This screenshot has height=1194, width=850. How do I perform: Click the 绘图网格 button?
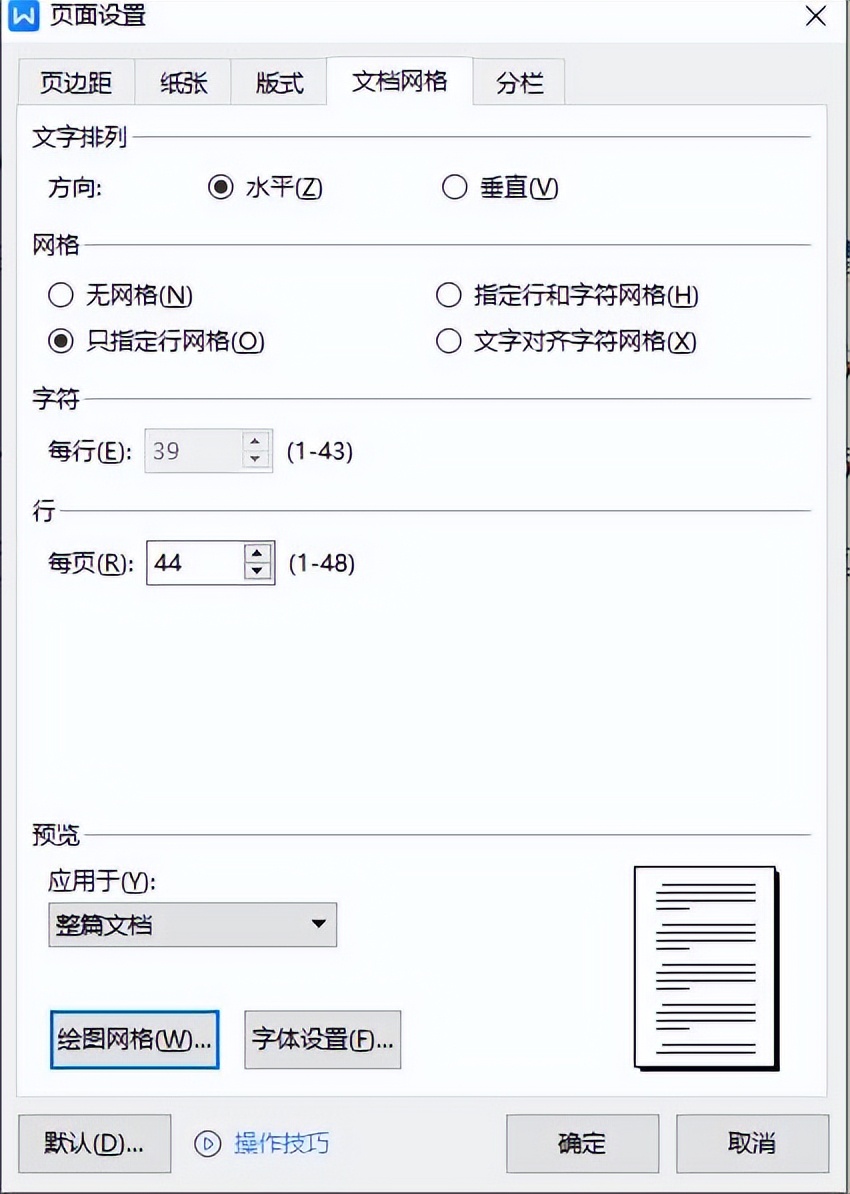tap(135, 1039)
